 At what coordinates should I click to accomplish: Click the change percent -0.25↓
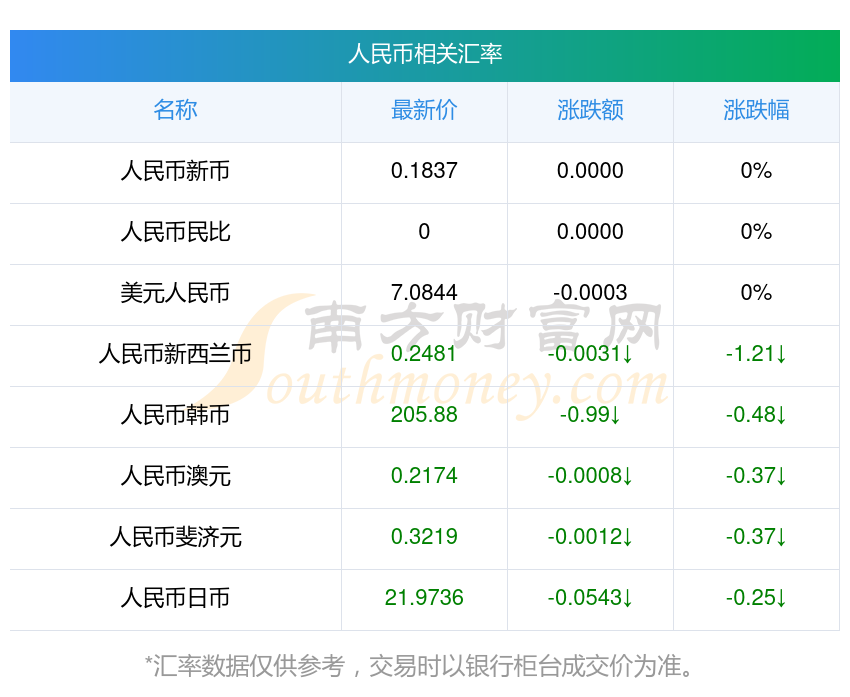[x=756, y=598]
